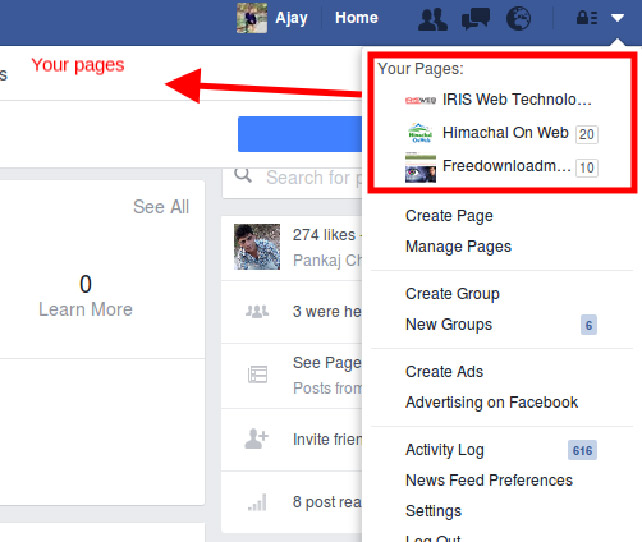The image size is (642, 542).
Task: Click Himachal On Web badge 20
Action: click(x=586, y=134)
